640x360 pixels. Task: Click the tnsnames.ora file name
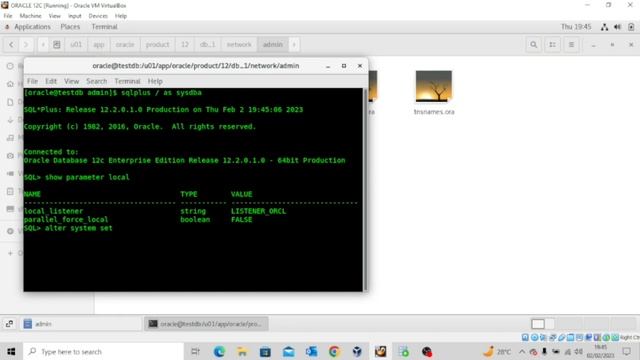pyautogui.click(x=434, y=112)
